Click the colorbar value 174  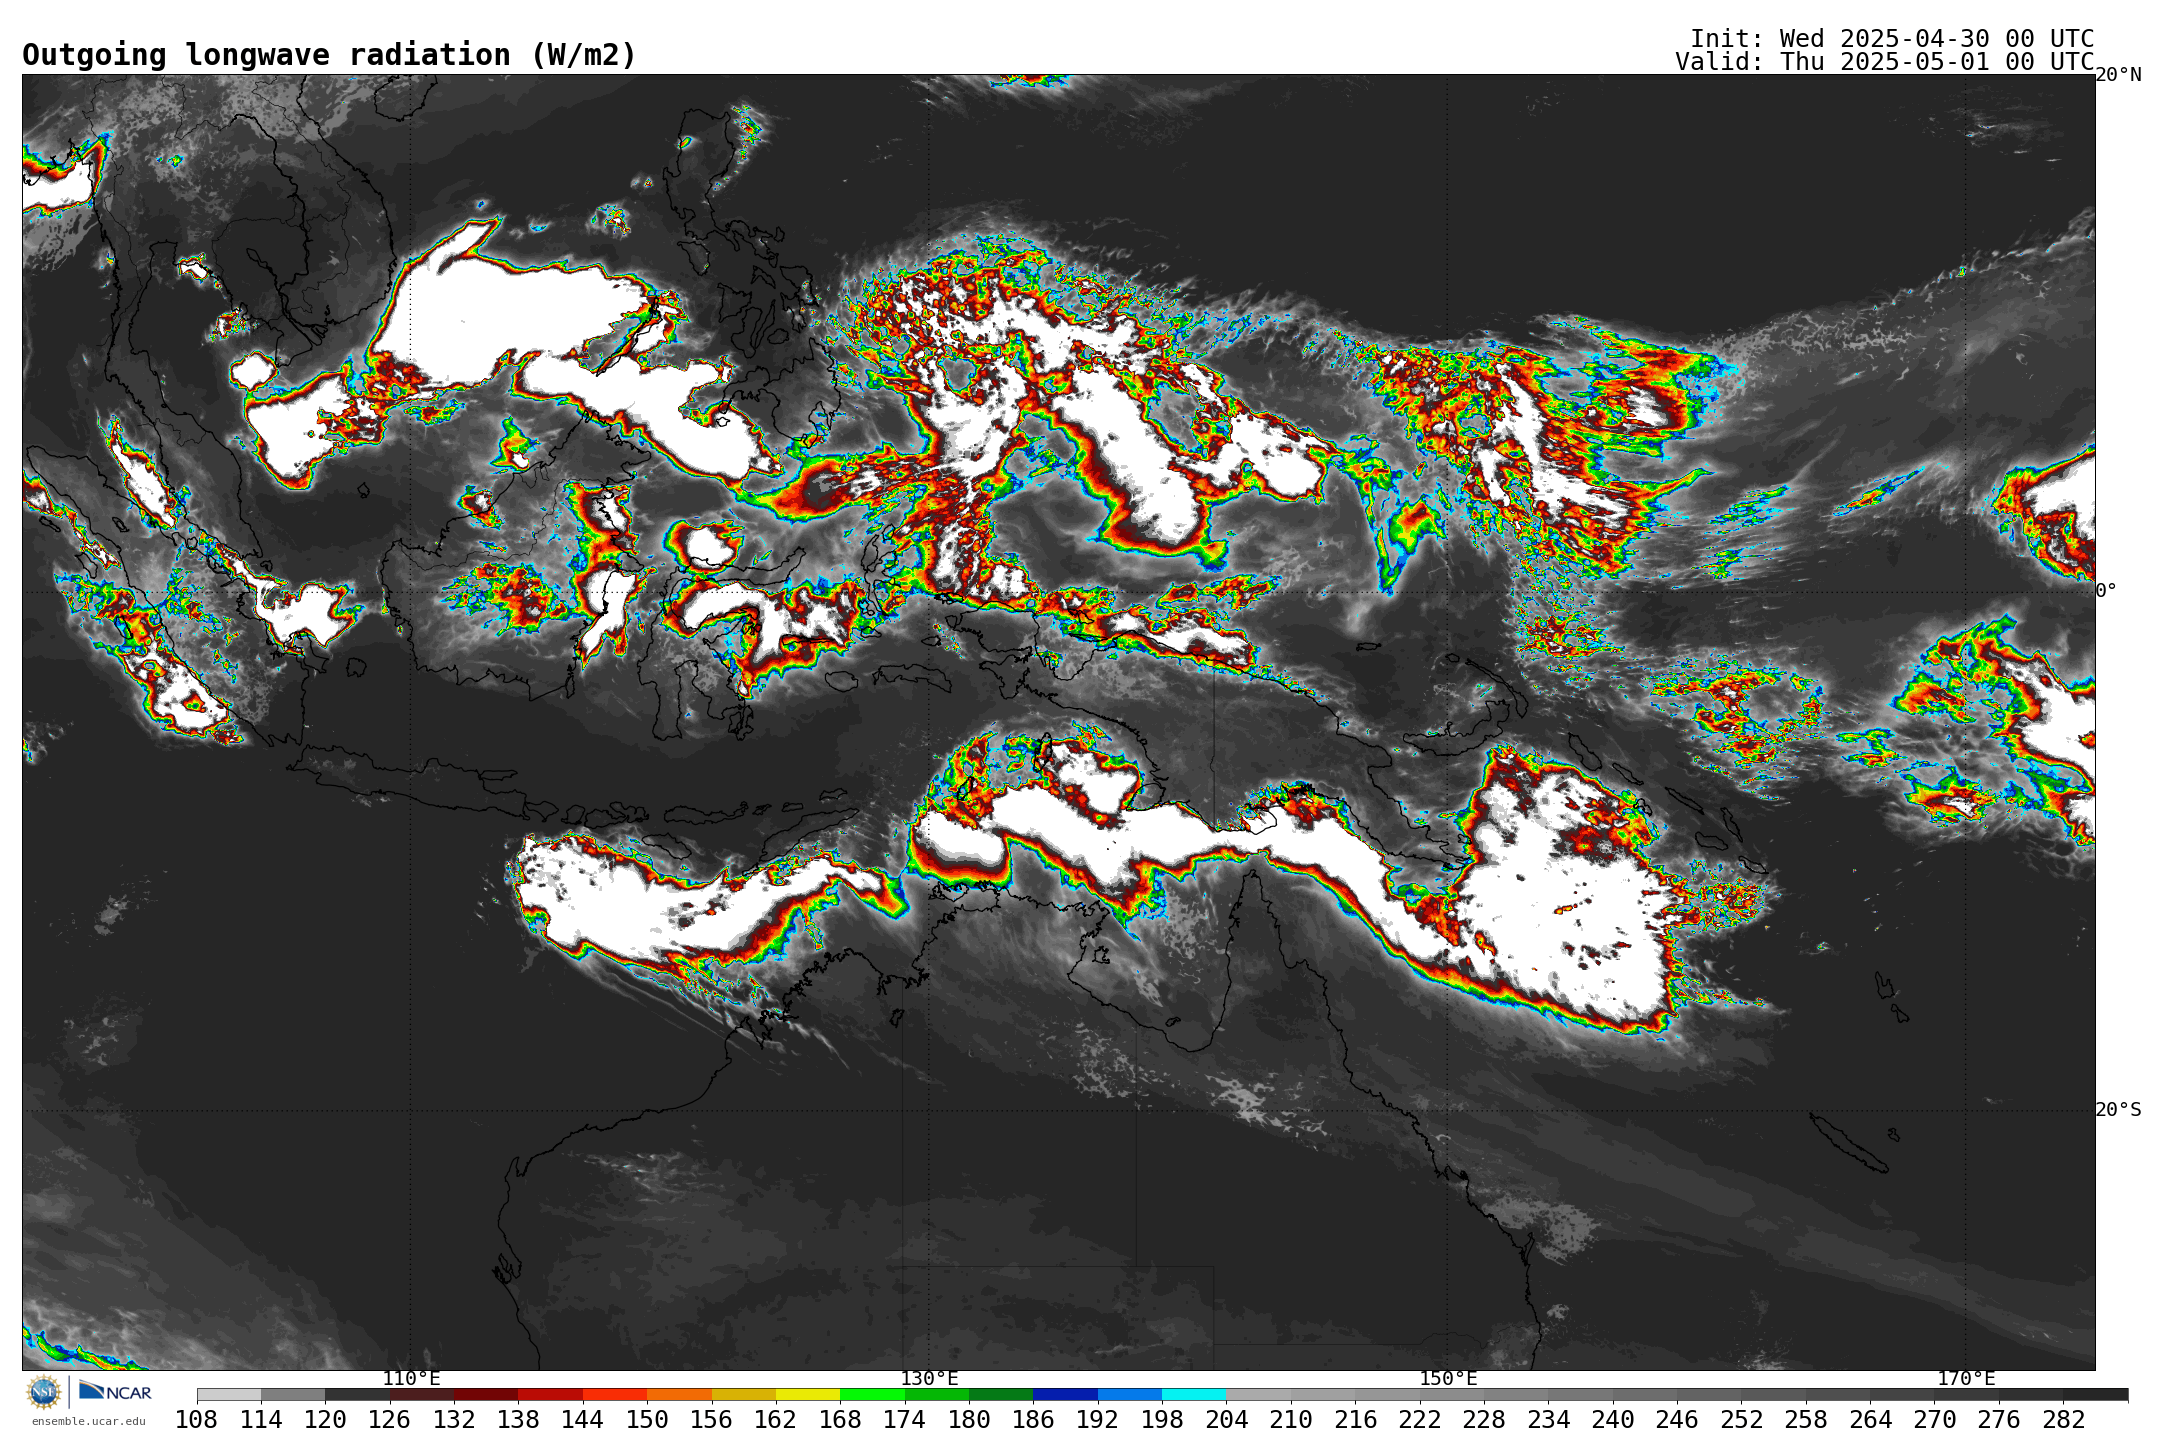905,1419
